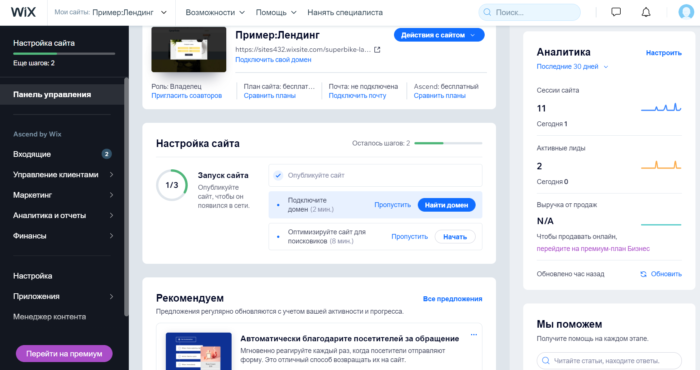
Task: Click the Обновлено час назад text
Action: tap(570, 274)
